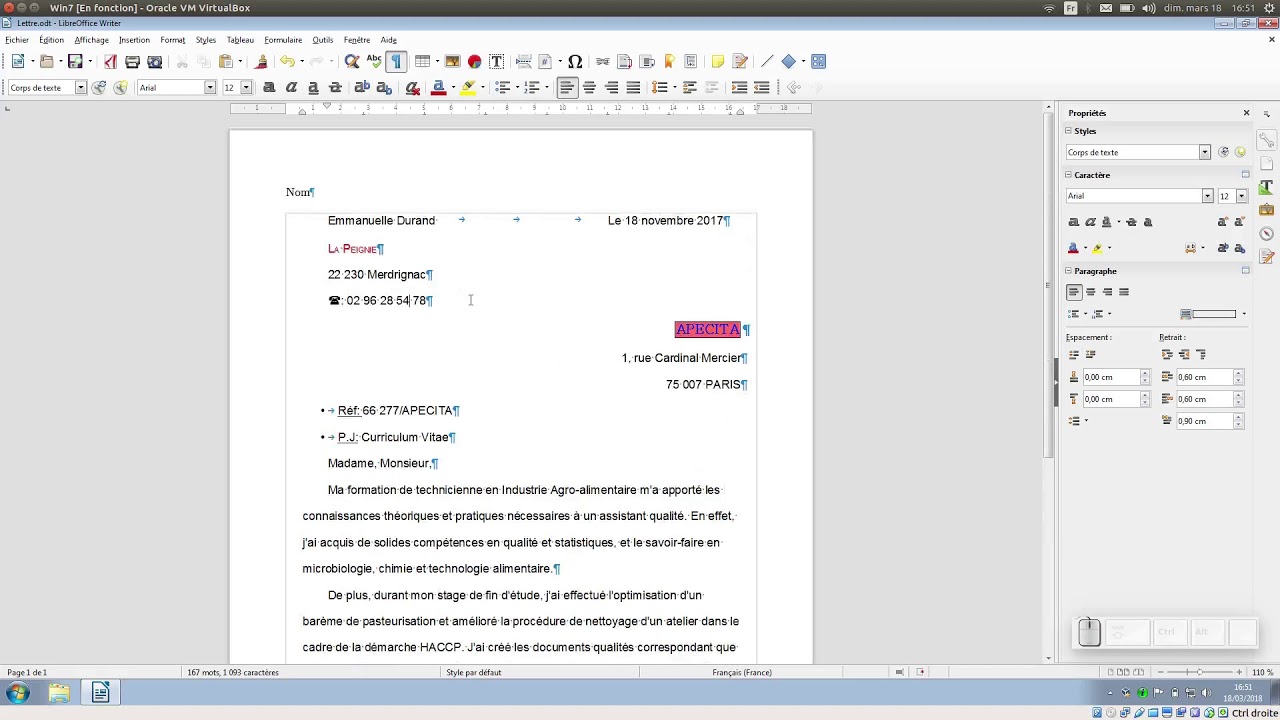Insert an image with the toolbar icon
The image size is (1280, 720).
[x=452, y=62]
